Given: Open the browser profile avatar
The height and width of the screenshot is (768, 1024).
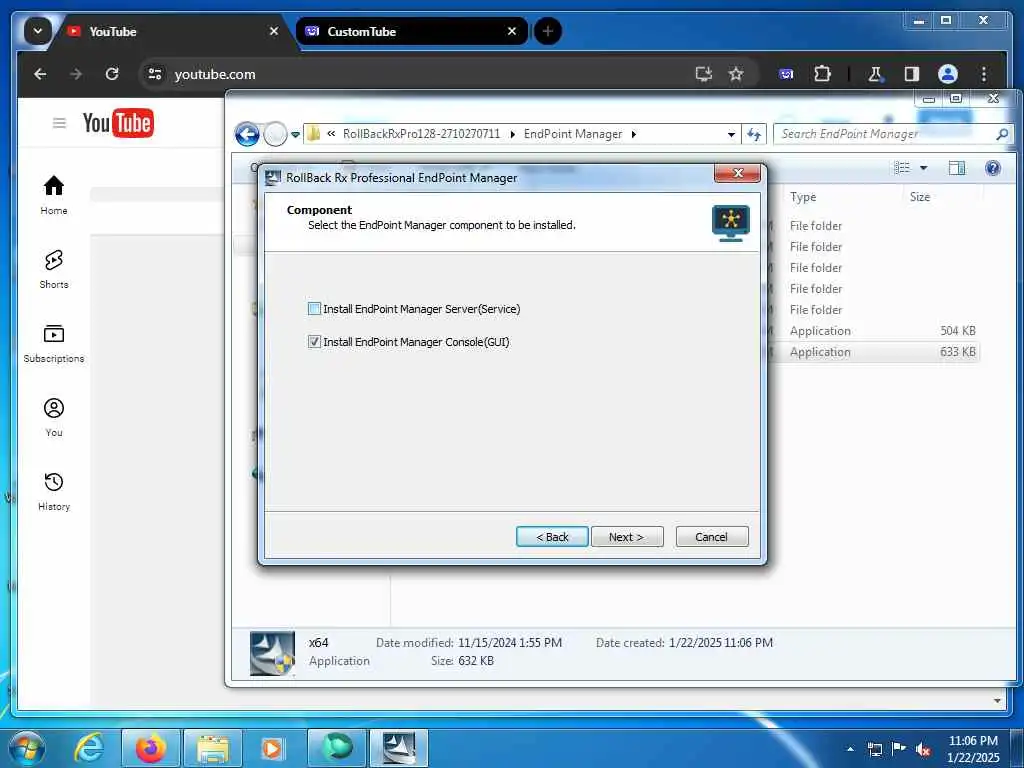Looking at the screenshot, I should [x=948, y=74].
